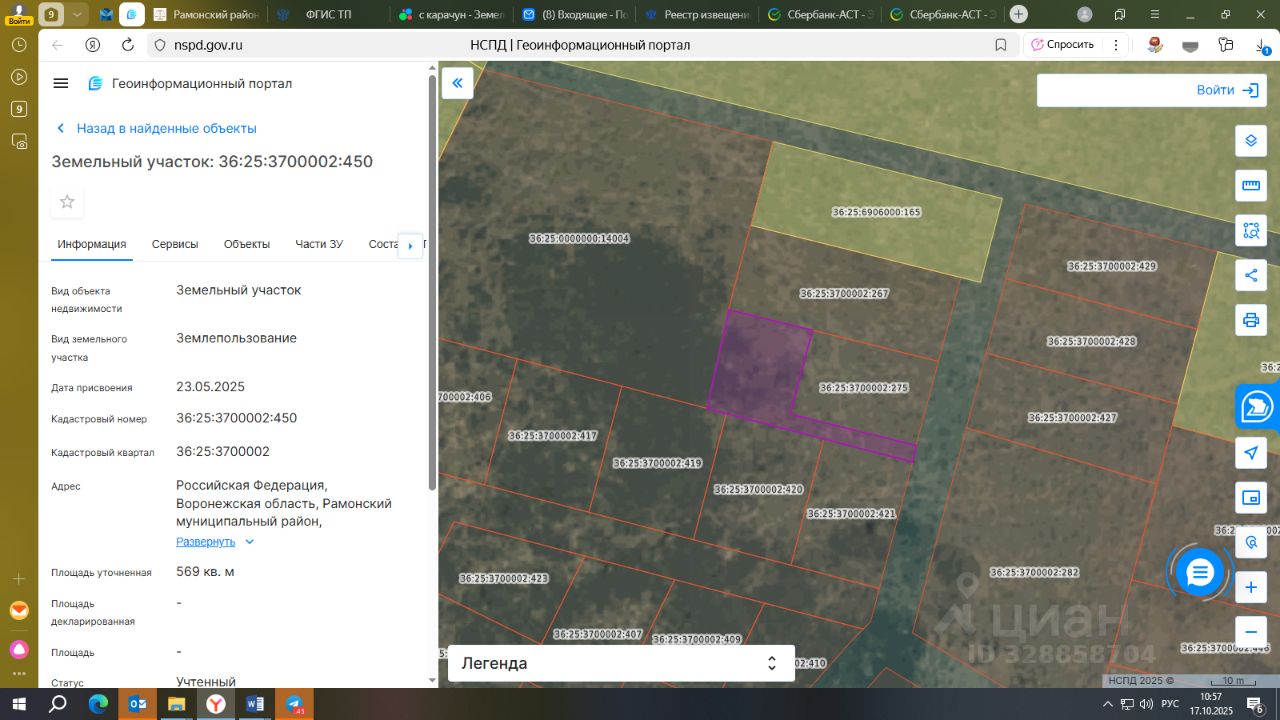Viewport: 1280px width, 720px height.
Task: Activate the search-by-area map tool
Action: coord(1250,231)
